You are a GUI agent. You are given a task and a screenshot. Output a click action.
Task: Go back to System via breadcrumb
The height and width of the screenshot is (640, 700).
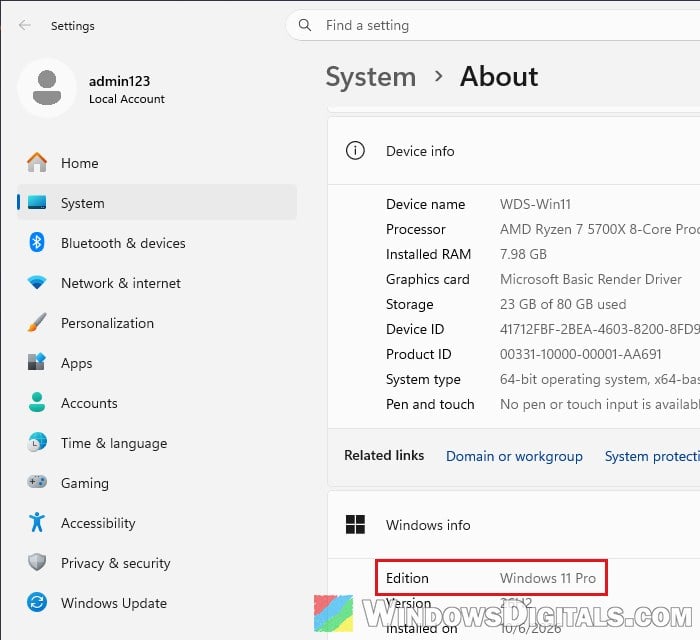(x=371, y=77)
